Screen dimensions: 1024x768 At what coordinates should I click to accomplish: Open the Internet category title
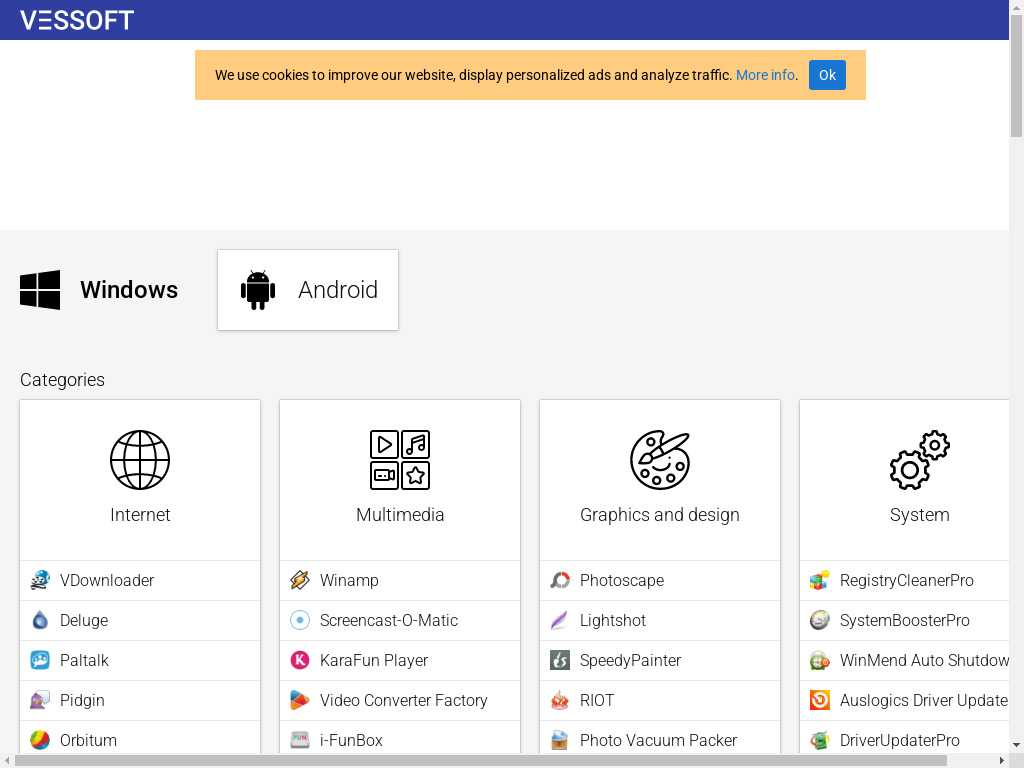tap(140, 515)
